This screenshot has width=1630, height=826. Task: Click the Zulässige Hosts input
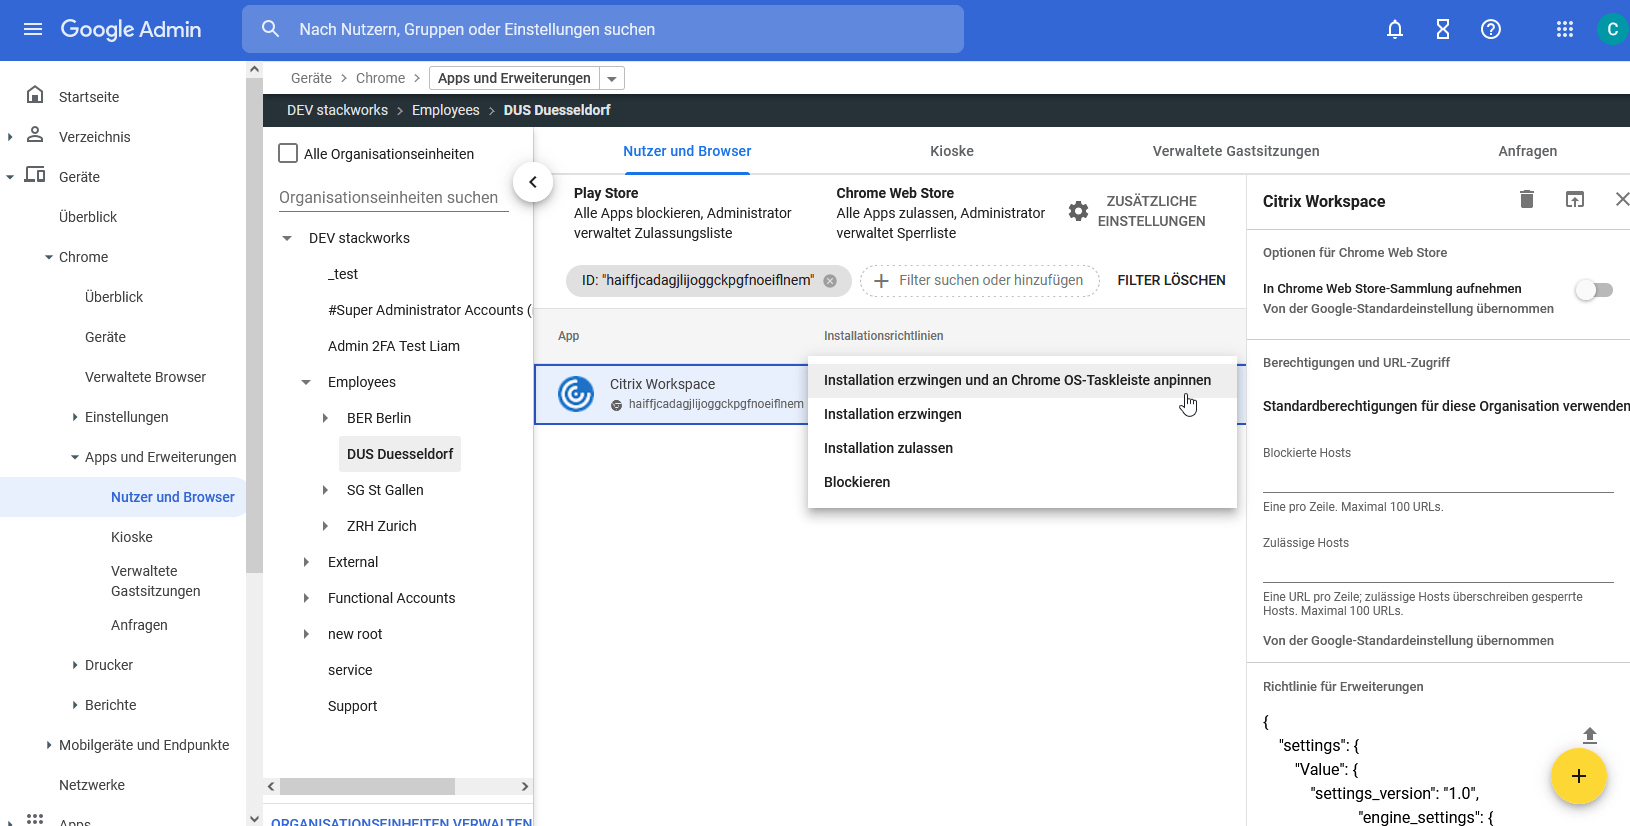tap(1438, 570)
